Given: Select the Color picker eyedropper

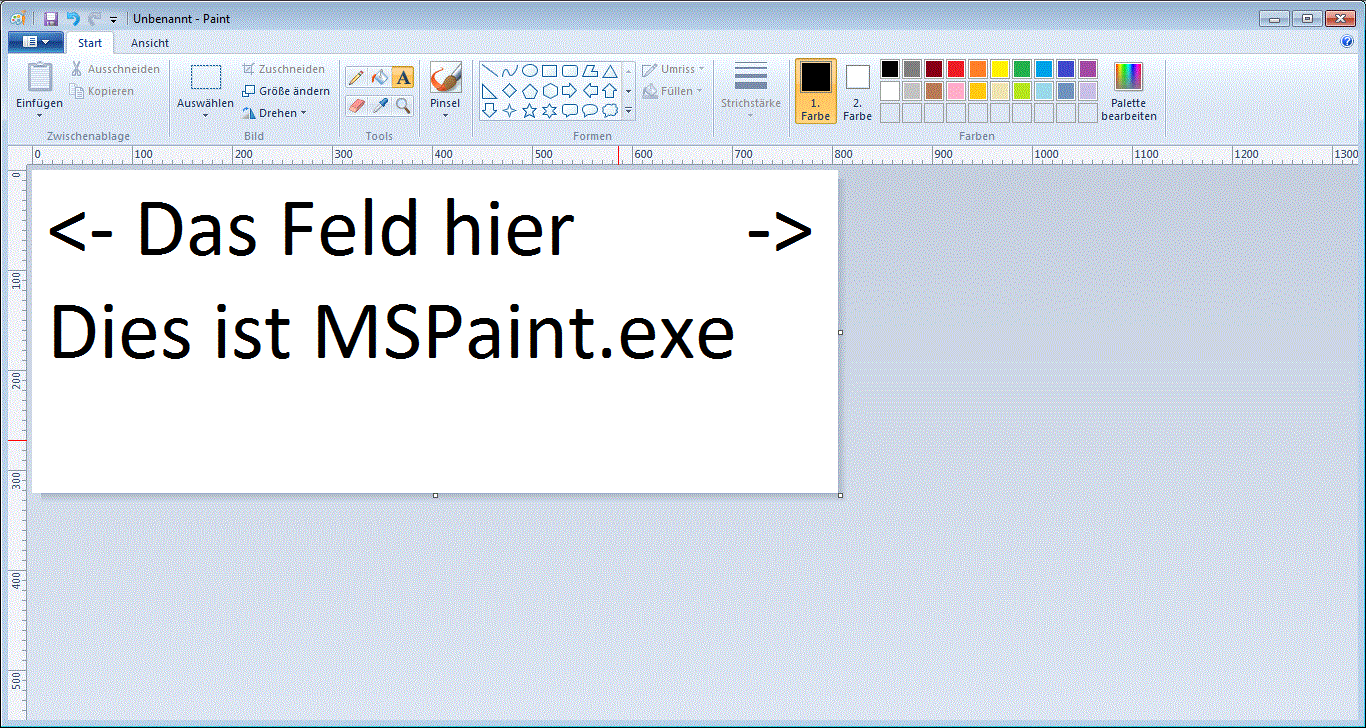Looking at the screenshot, I should (x=379, y=105).
